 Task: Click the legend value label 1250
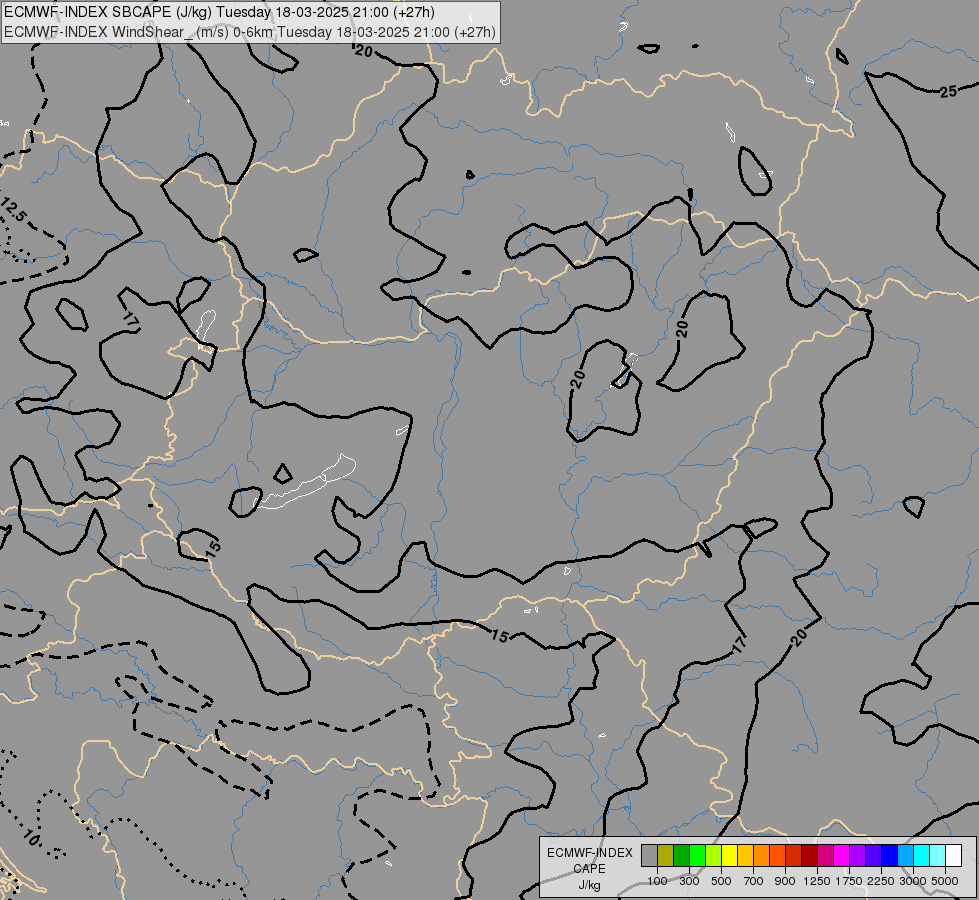pyautogui.click(x=817, y=881)
